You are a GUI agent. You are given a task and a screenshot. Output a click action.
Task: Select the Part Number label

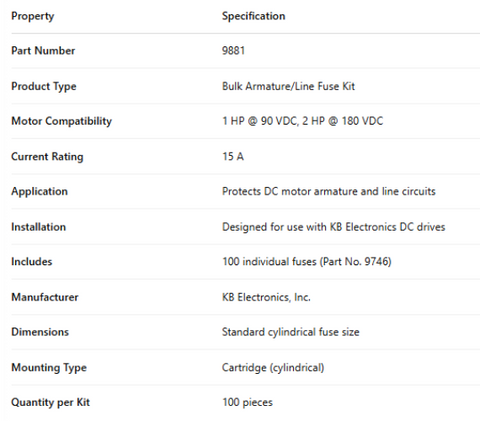click(x=43, y=51)
